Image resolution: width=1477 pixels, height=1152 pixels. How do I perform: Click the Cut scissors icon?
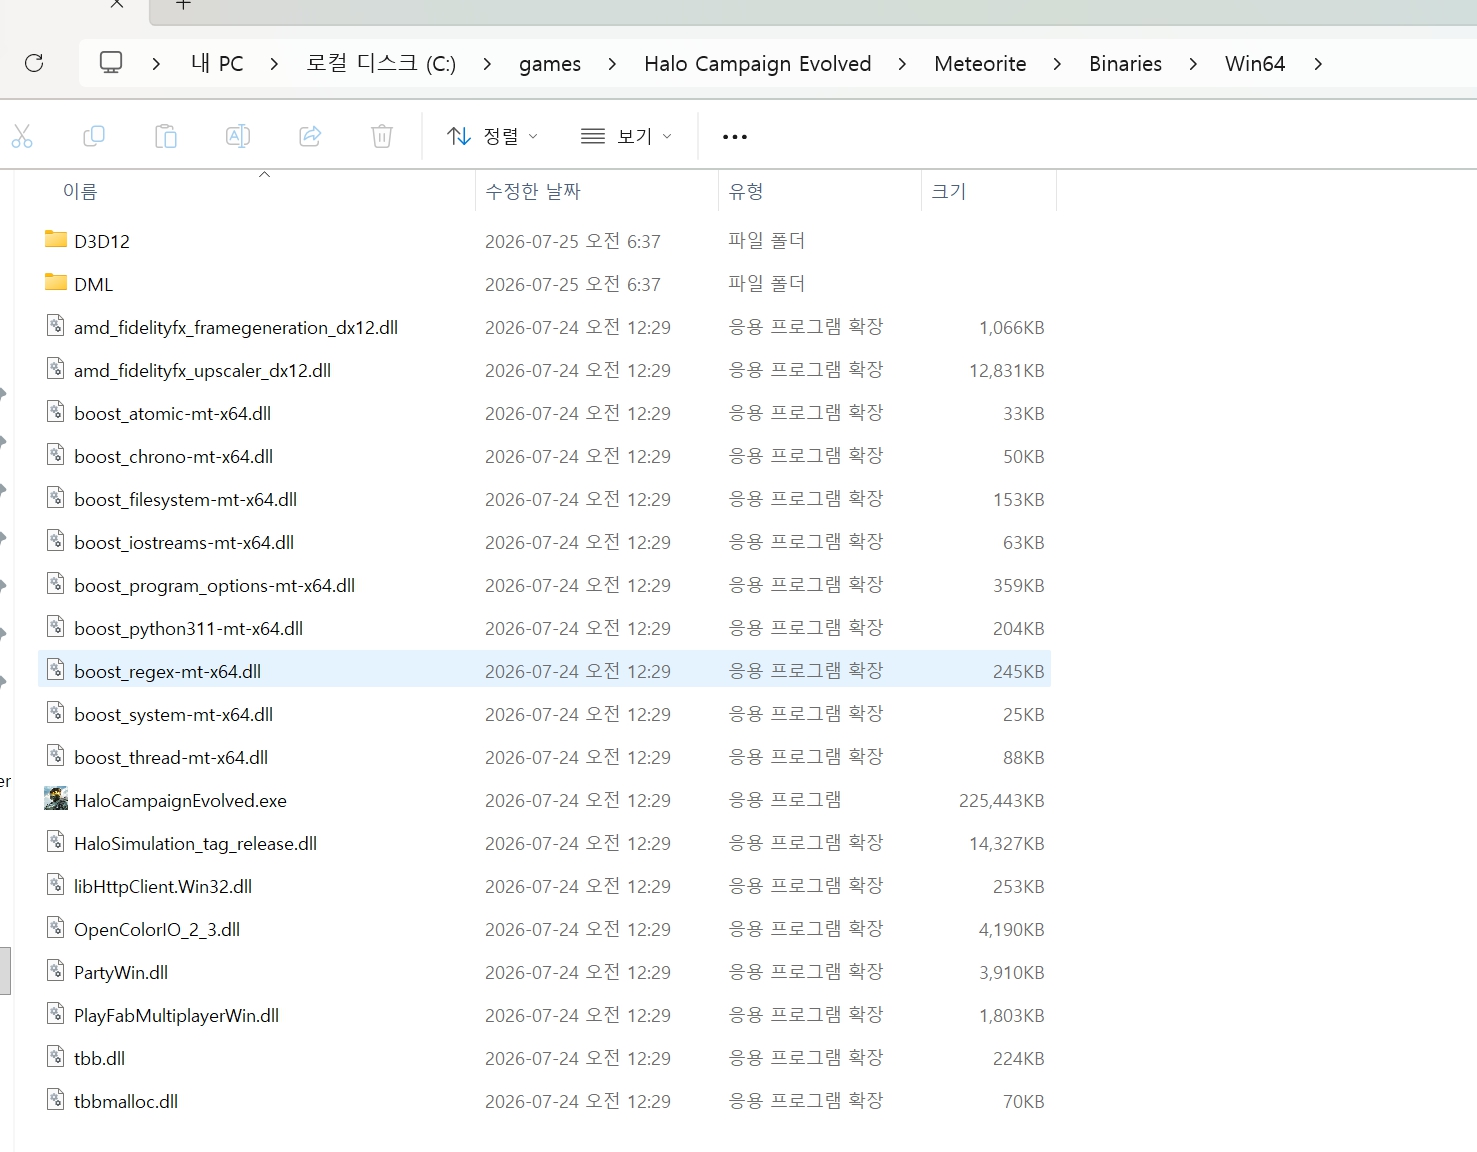22,136
